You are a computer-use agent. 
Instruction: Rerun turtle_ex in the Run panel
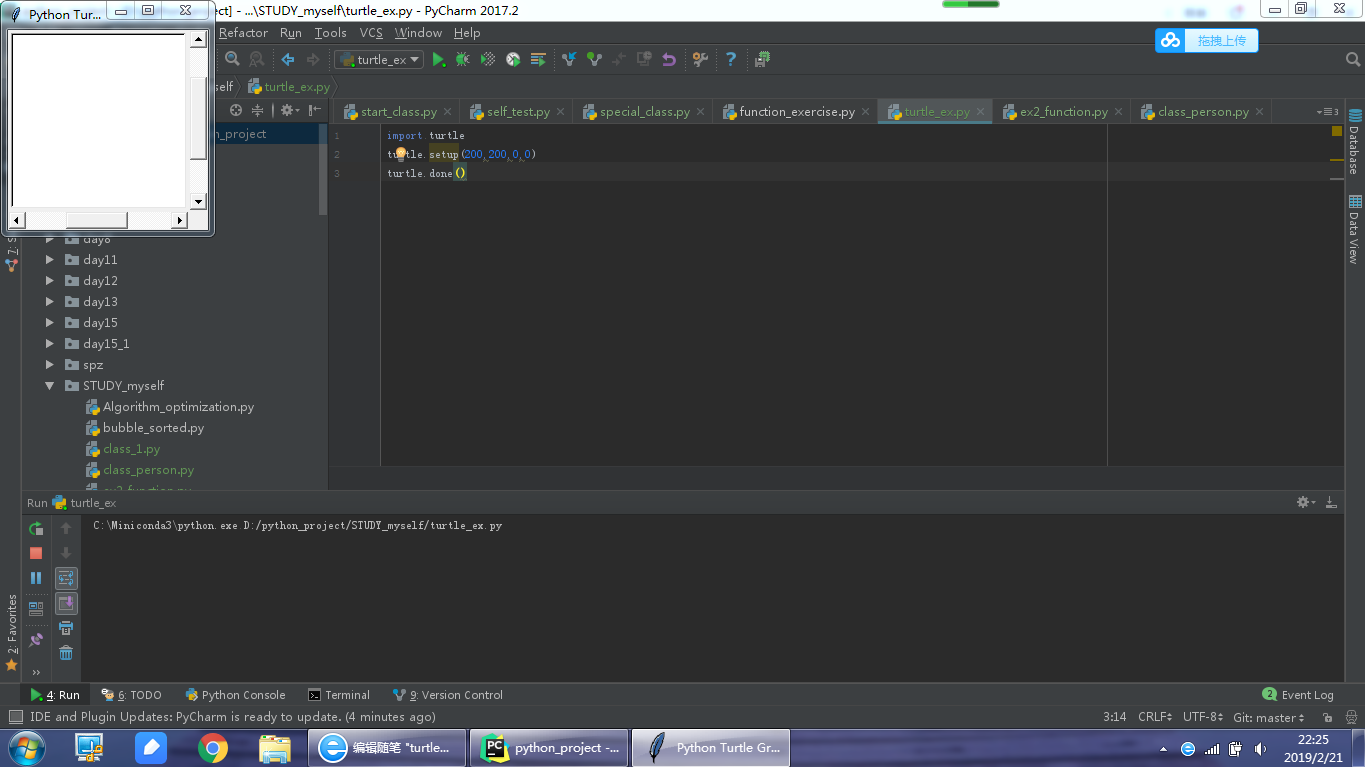[36, 529]
